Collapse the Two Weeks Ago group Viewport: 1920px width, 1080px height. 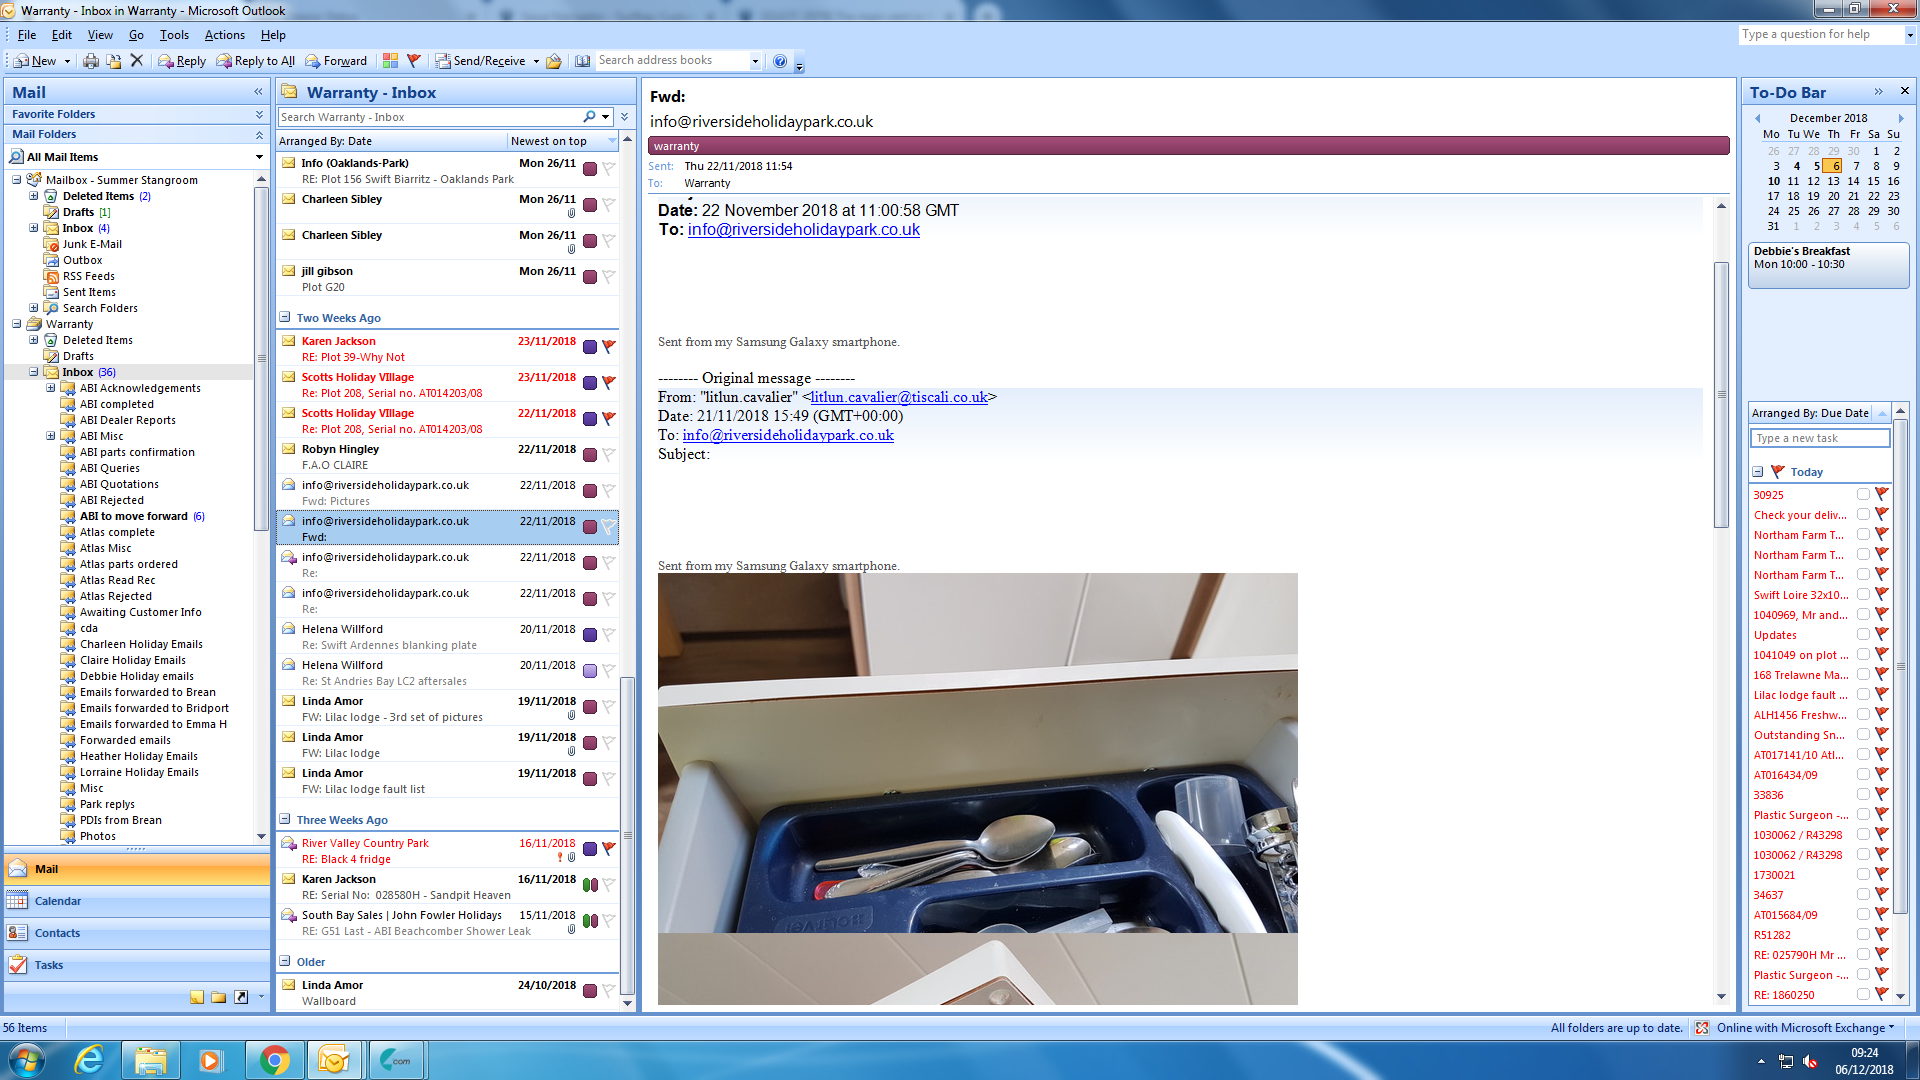coord(285,318)
